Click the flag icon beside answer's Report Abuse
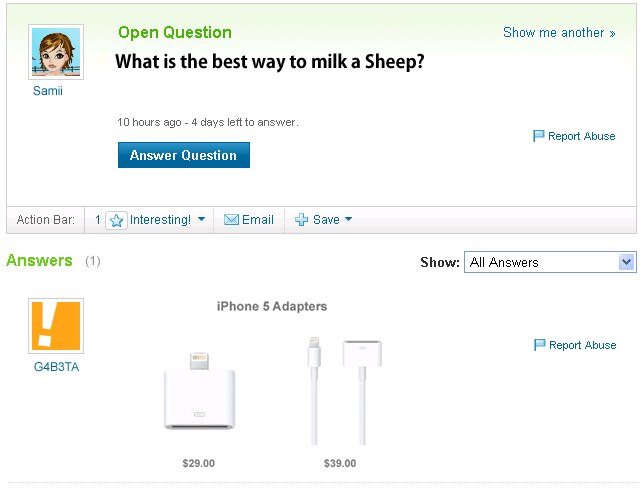The height and width of the screenshot is (491, 642). 539,345
